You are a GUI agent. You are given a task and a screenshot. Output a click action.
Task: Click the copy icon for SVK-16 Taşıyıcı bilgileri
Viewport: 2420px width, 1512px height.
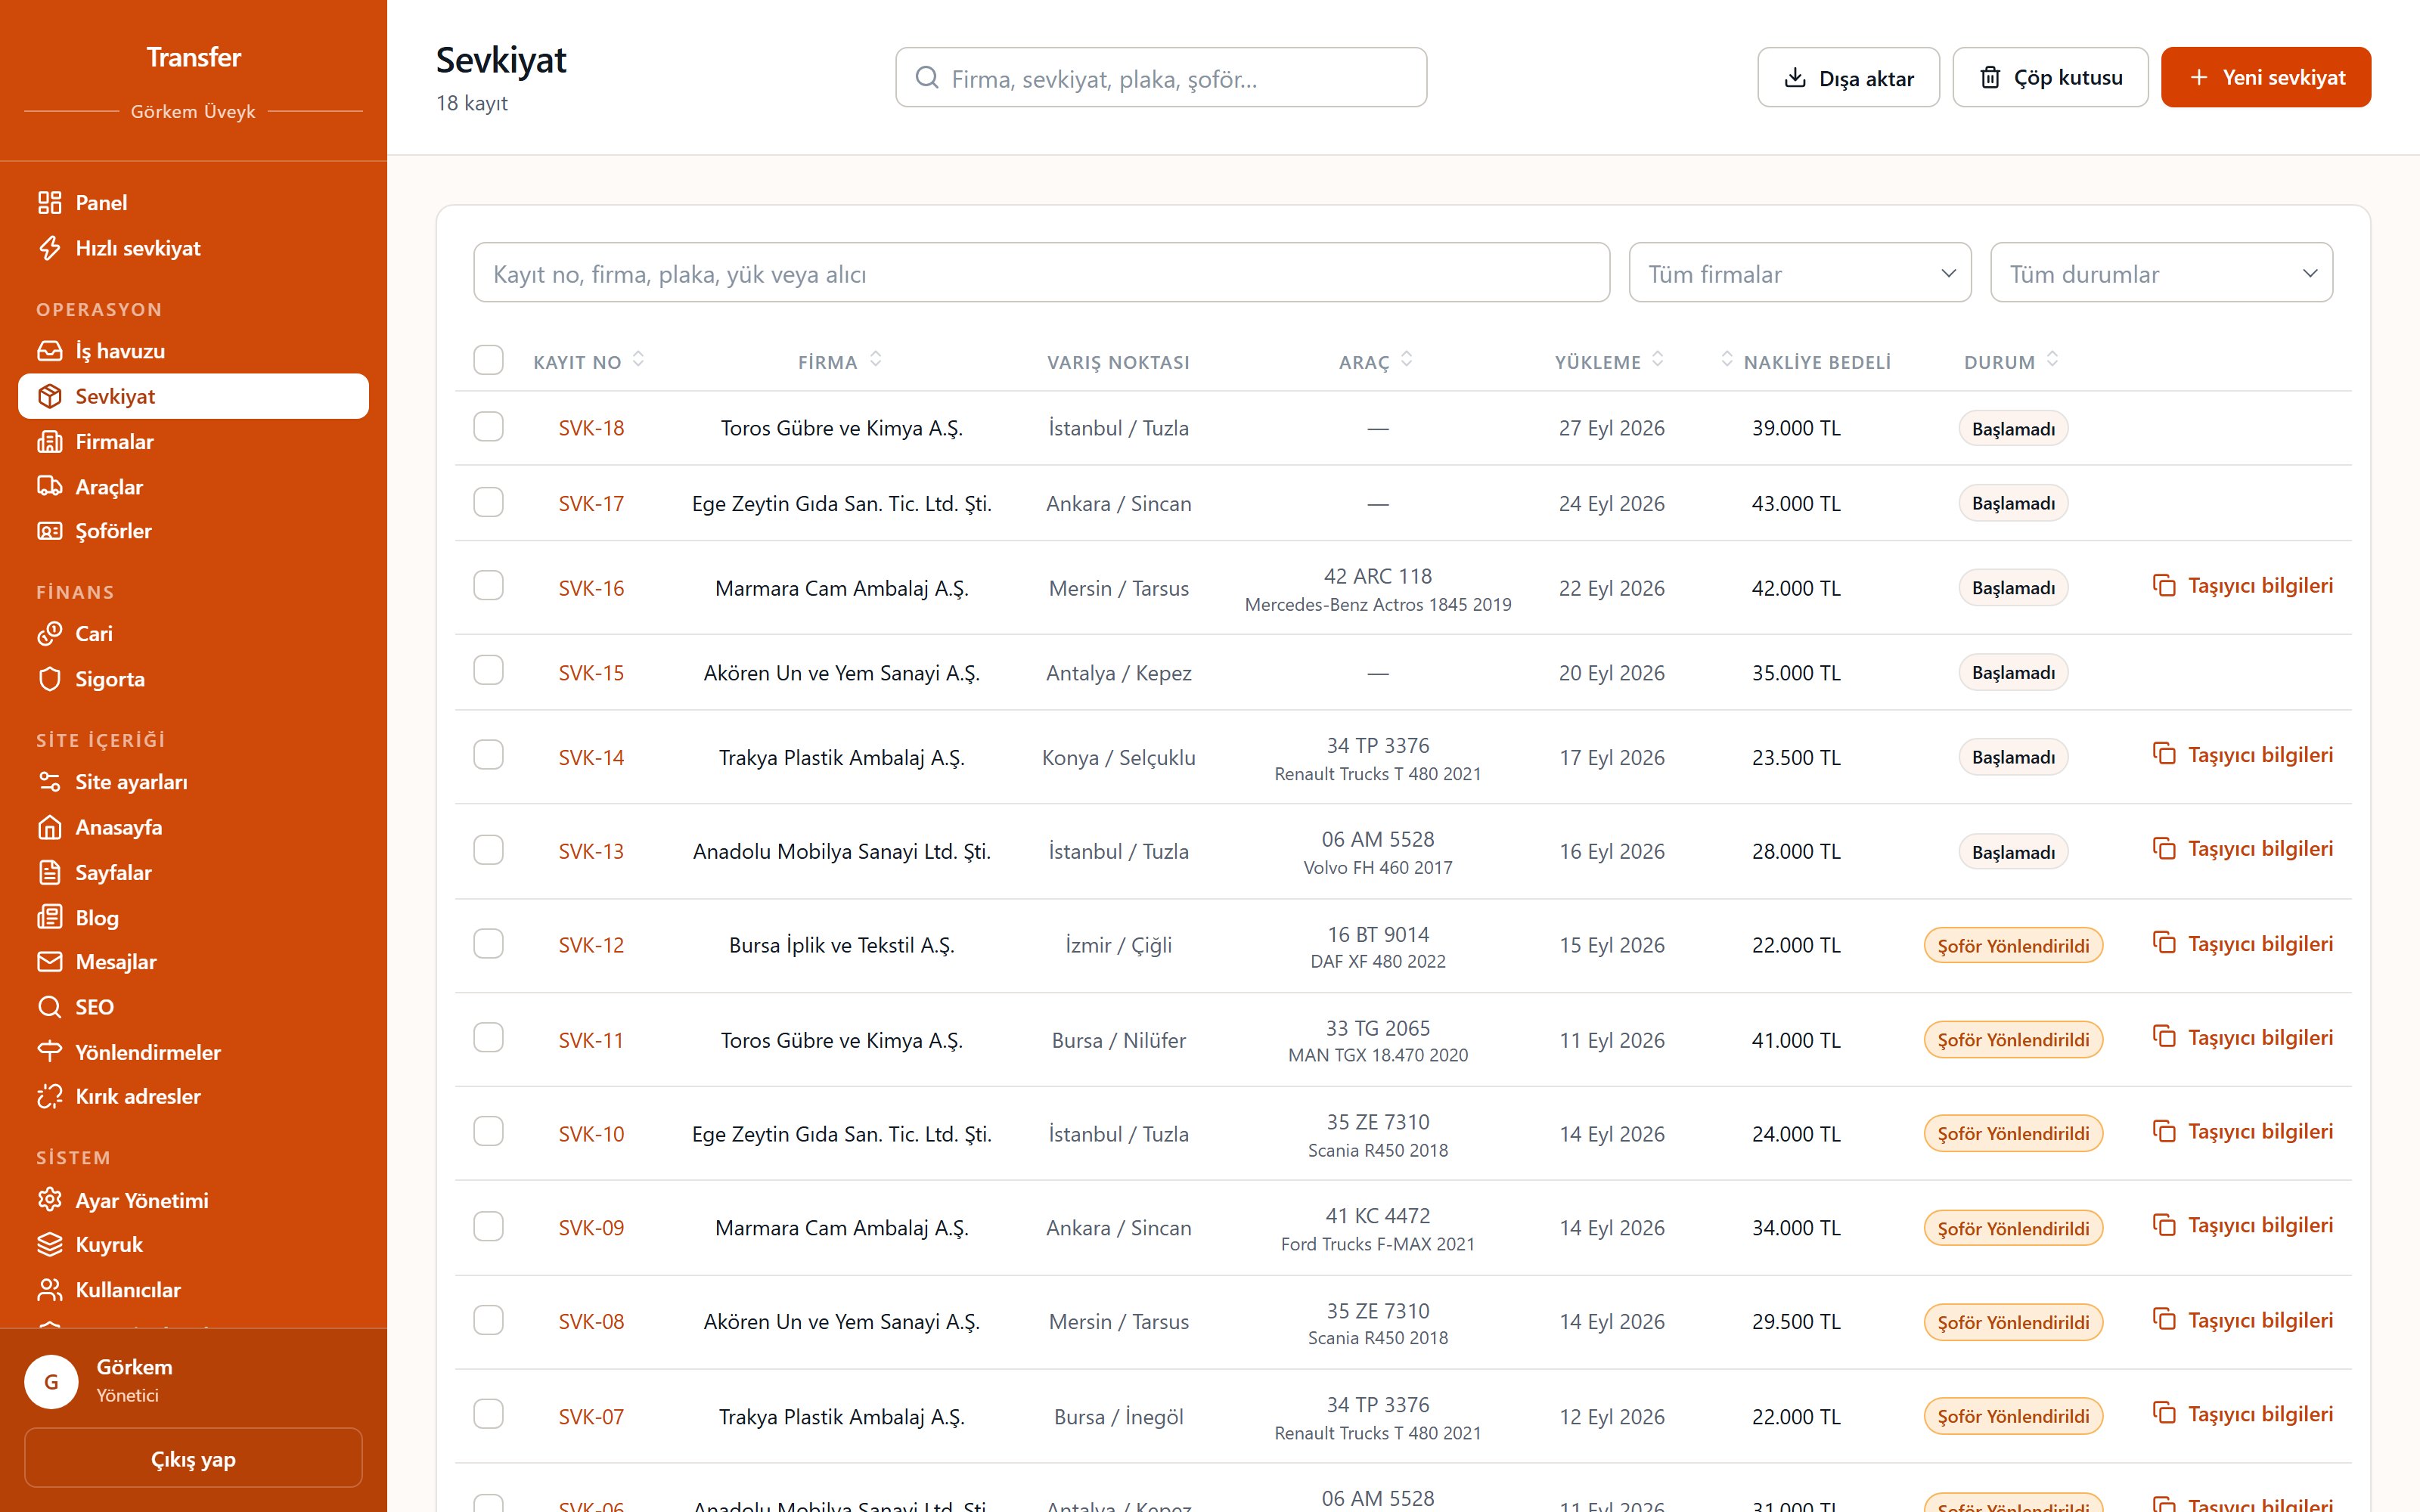(x=2164, y=586)
